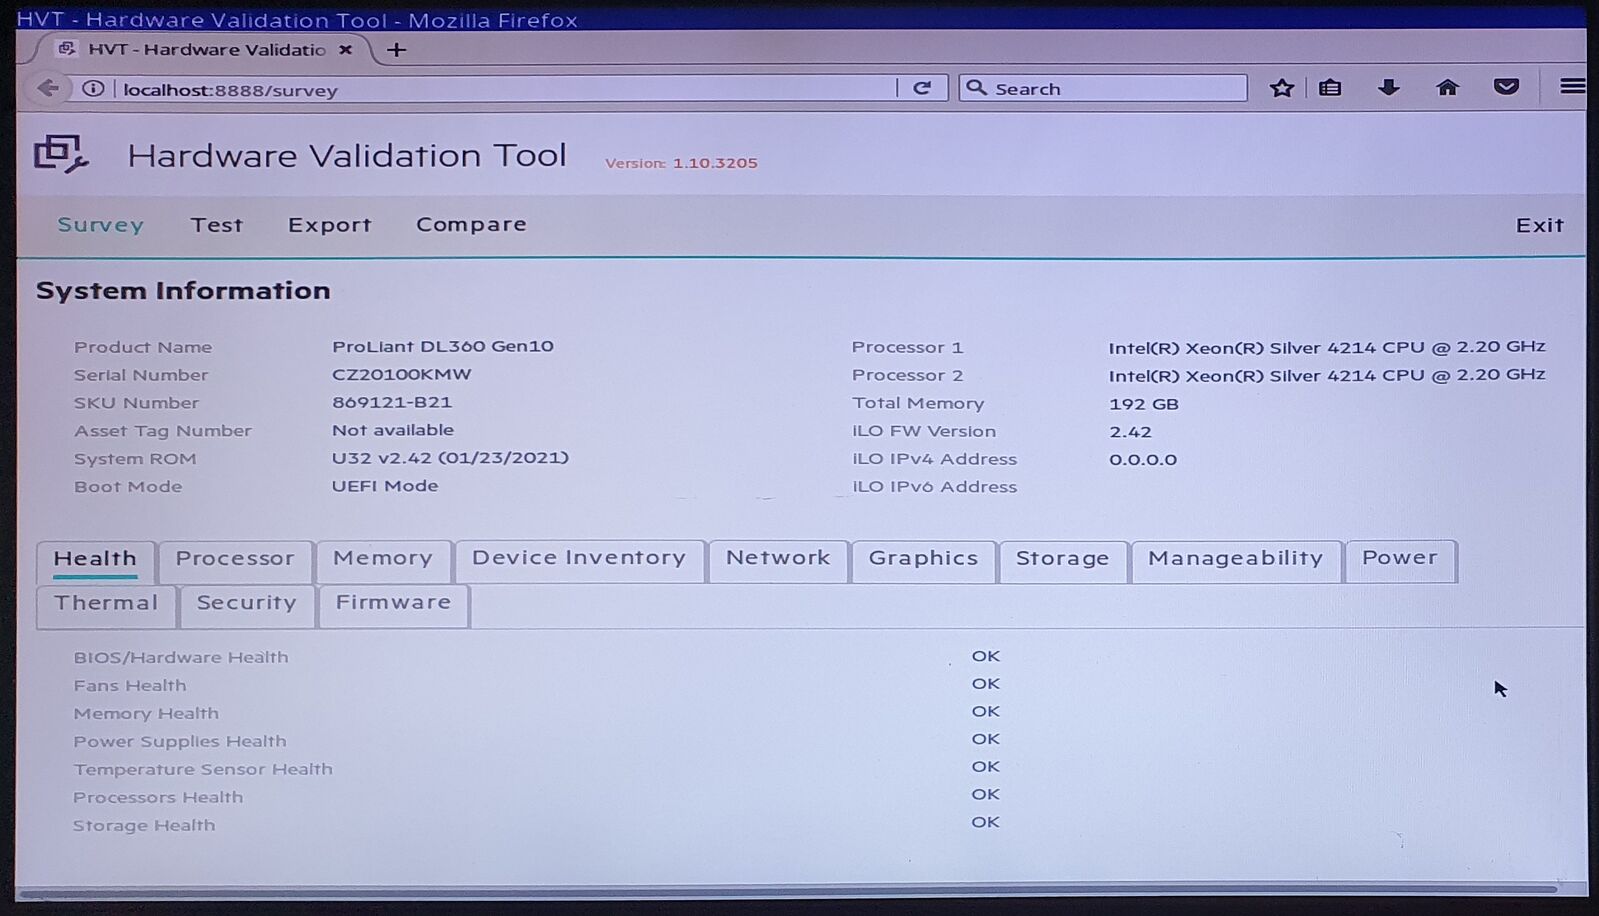
Task: Open the downloads arrow icon
Action: [1388, 88]
